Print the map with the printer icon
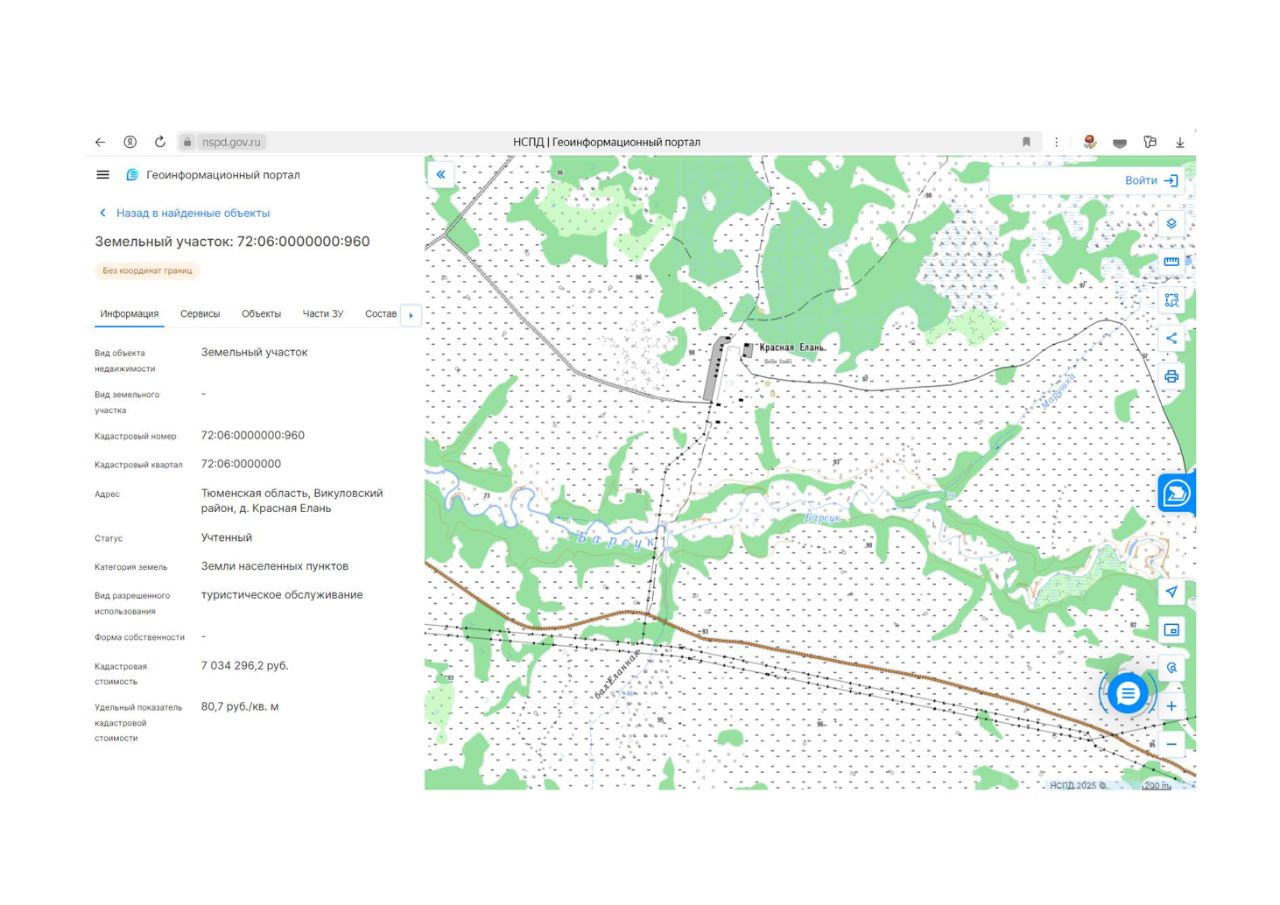Image resolution: width=1280 pixels, height=905 pixels. tap(1172, 376)
